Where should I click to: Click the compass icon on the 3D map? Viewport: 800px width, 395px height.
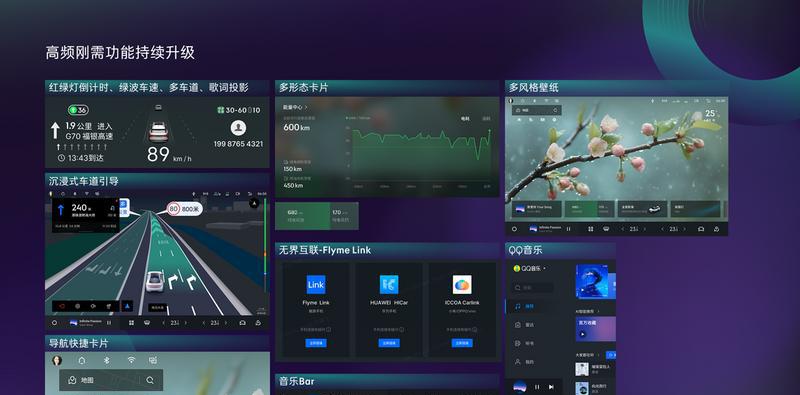pyautogui.click(x=254, y=203)
